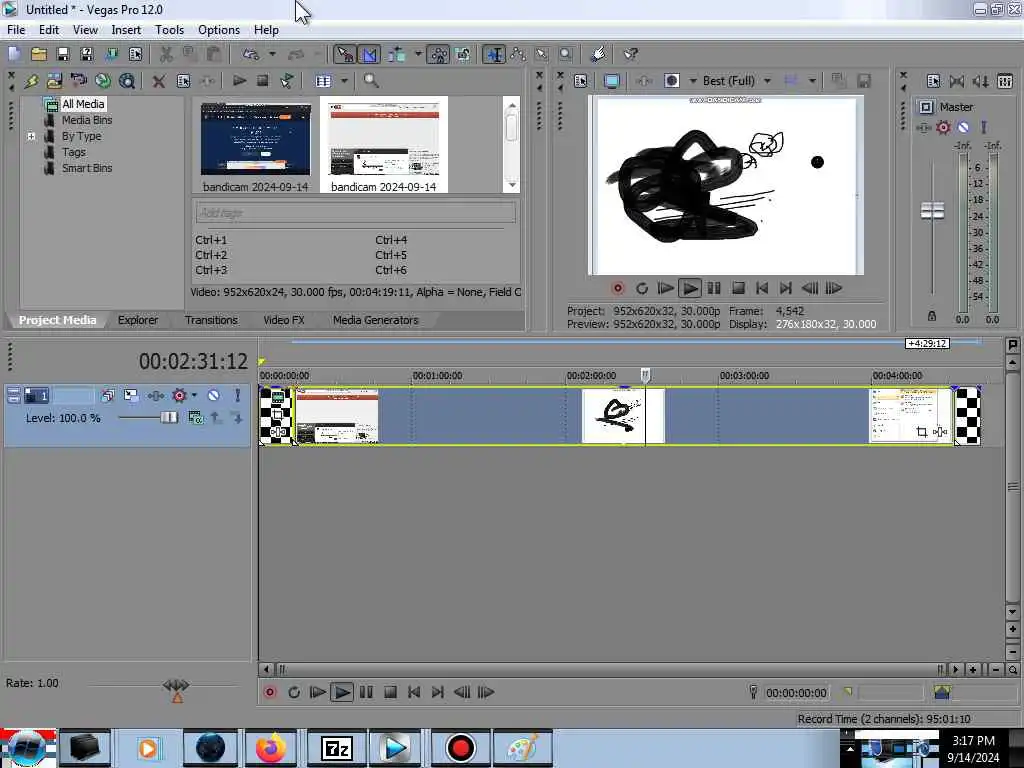Select the Selection Edit tool

click(541, 54)
